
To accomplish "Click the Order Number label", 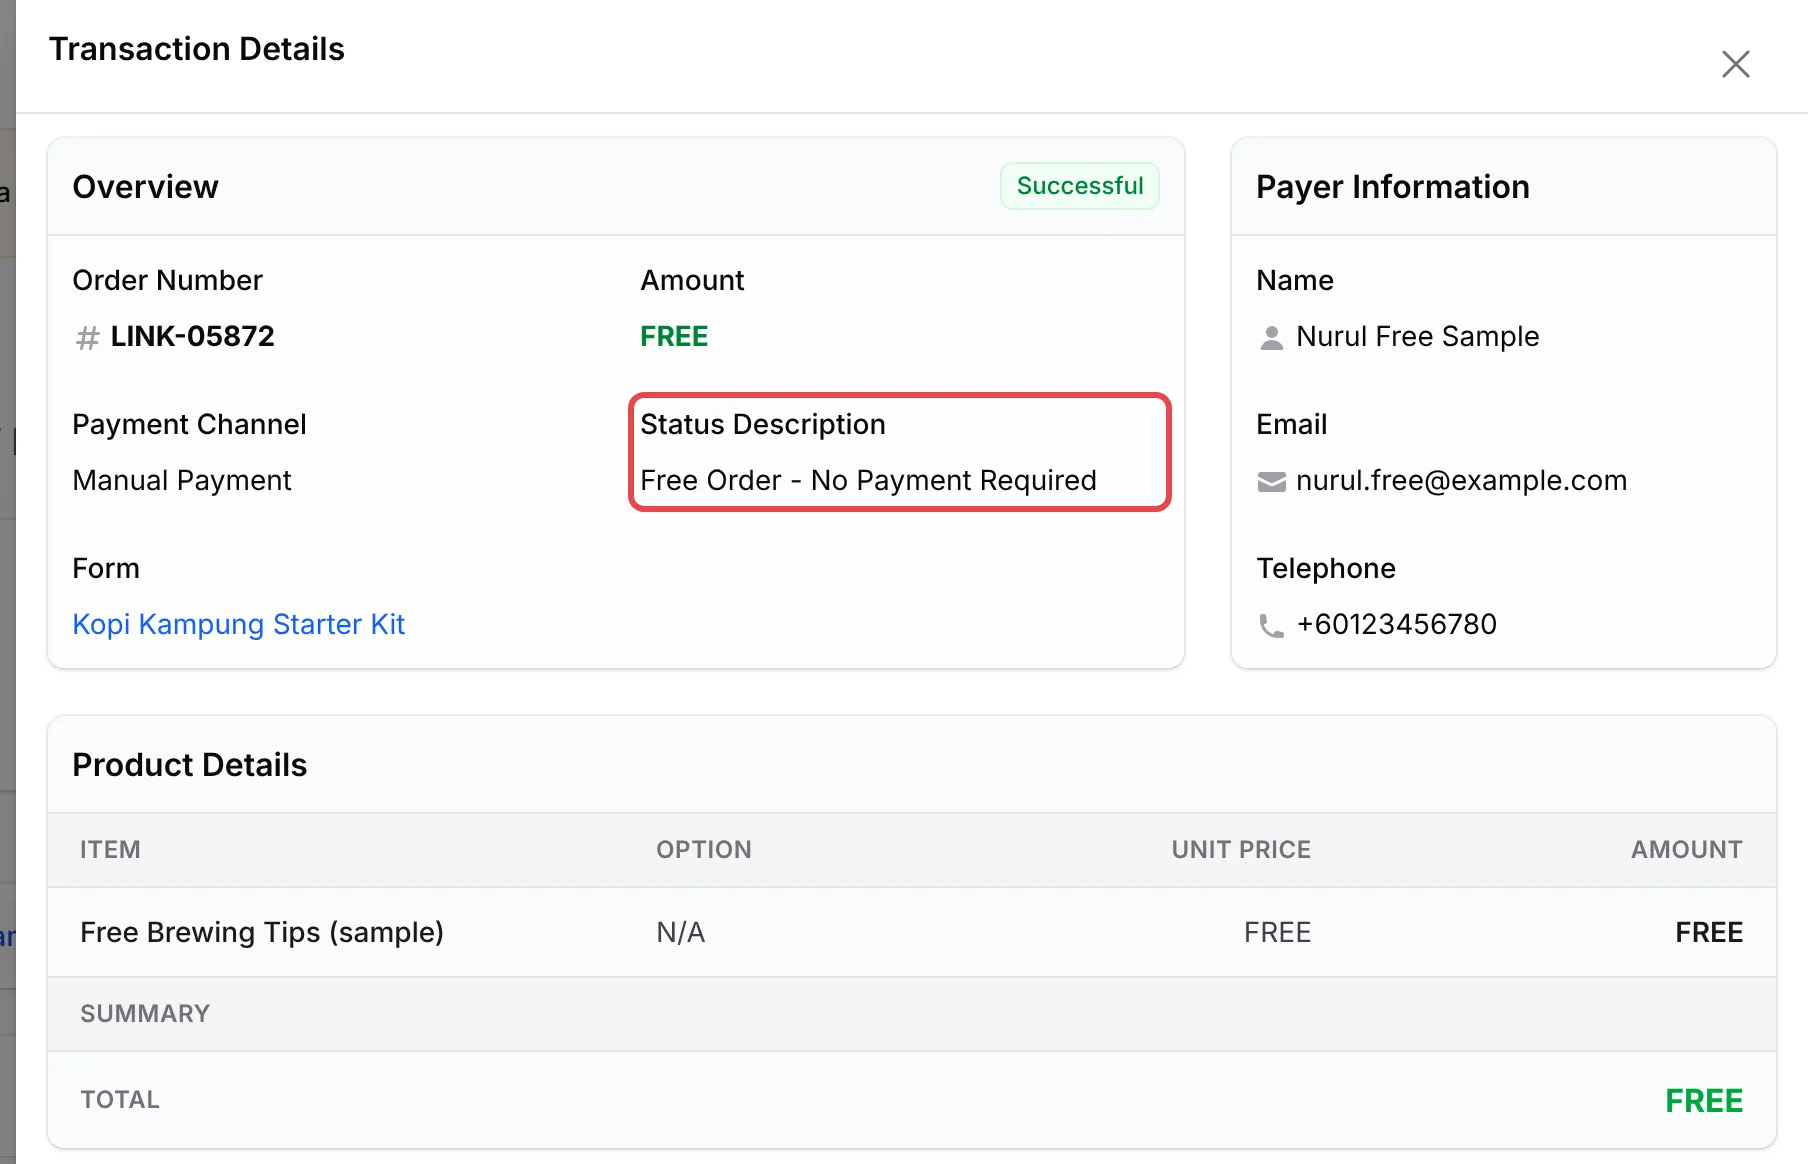I will point(167,280).
